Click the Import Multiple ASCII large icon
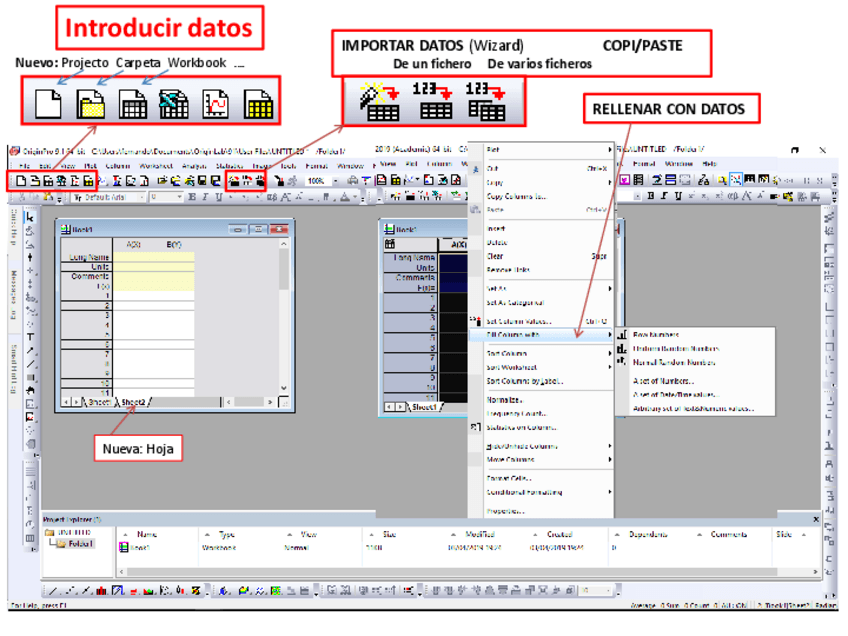 pos(489,102)
